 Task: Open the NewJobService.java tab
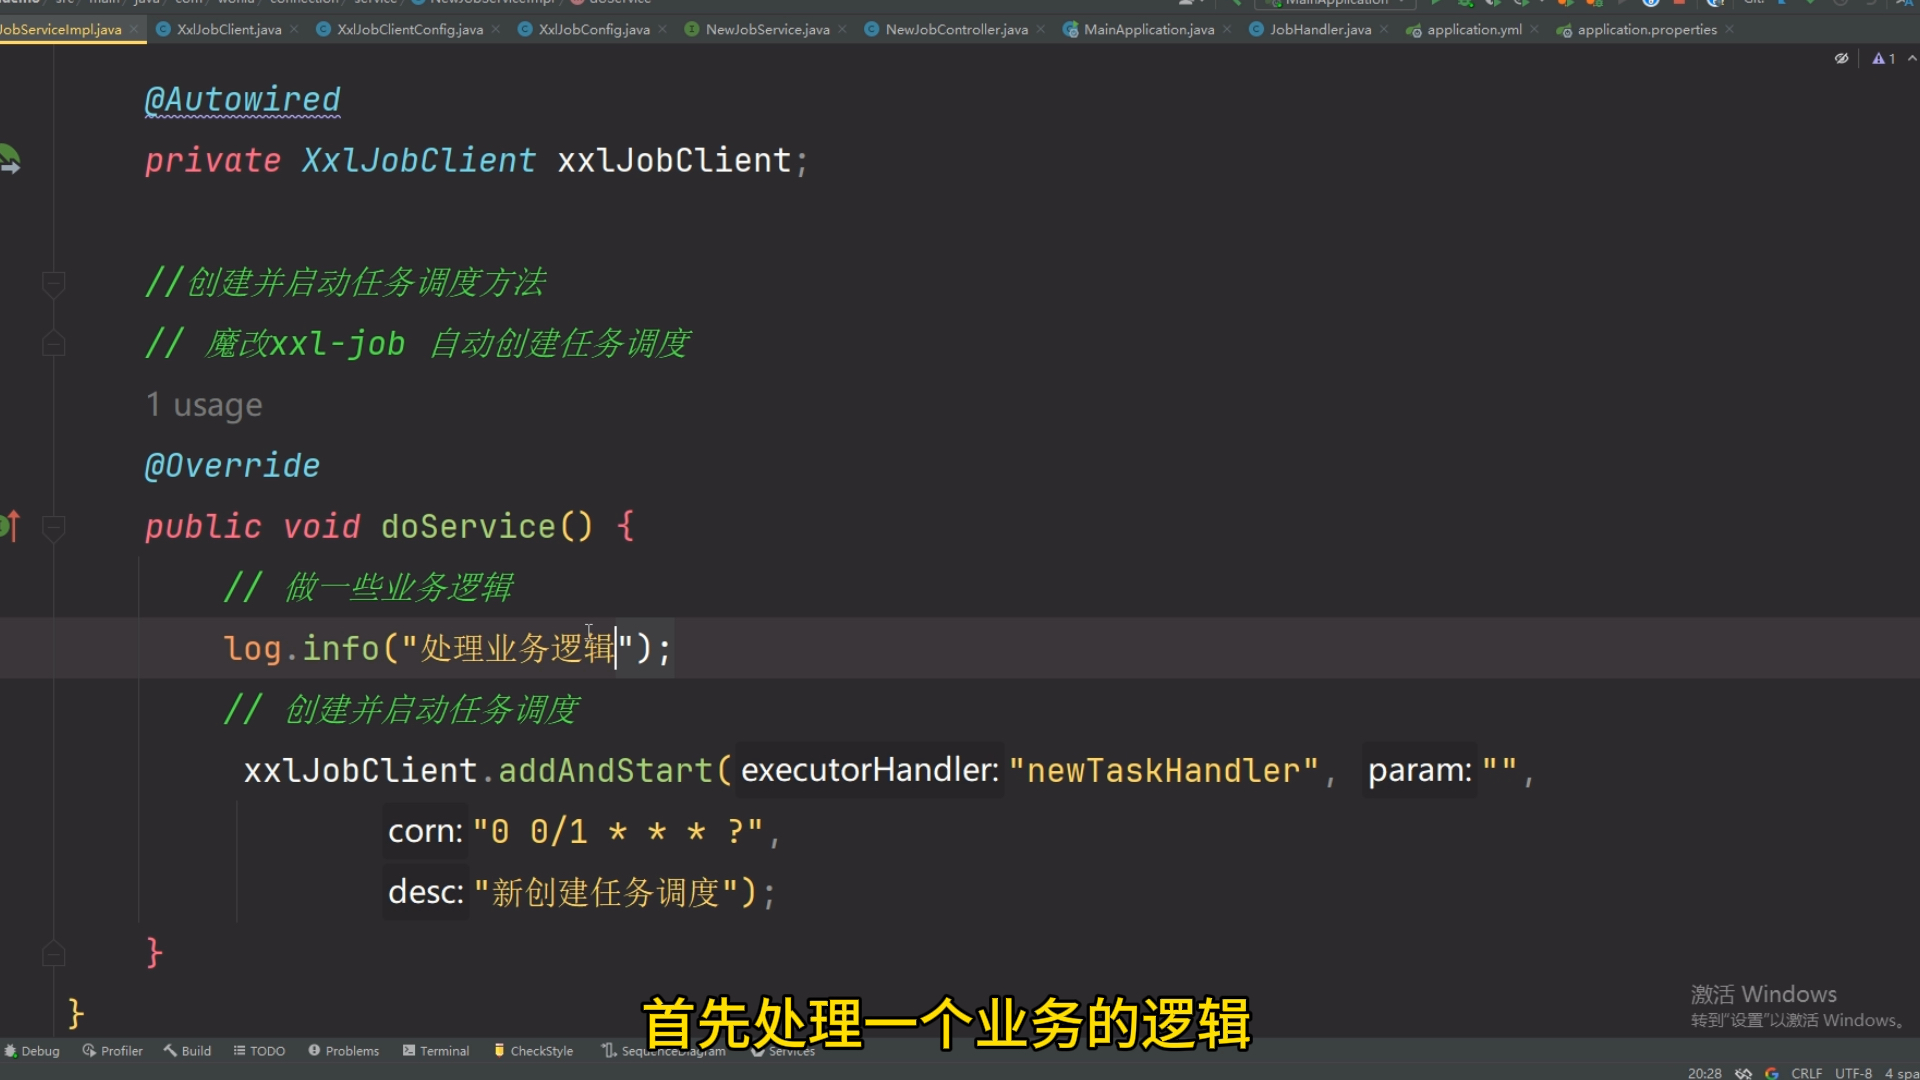click(x=767, y=29)
